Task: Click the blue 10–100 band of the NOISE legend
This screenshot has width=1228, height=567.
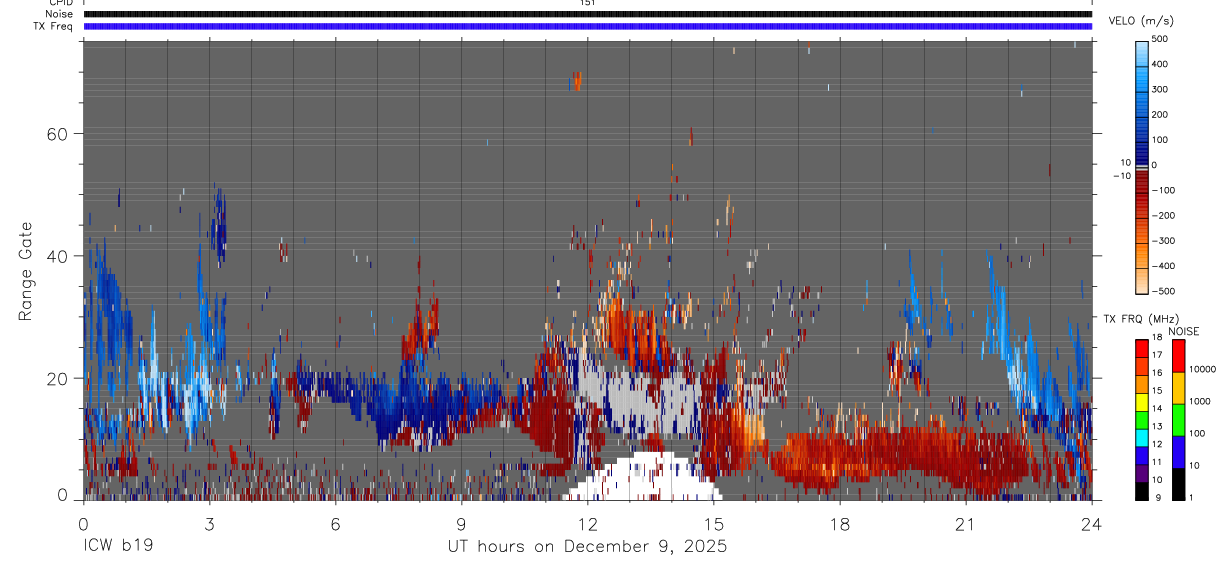Action: 1179,451
